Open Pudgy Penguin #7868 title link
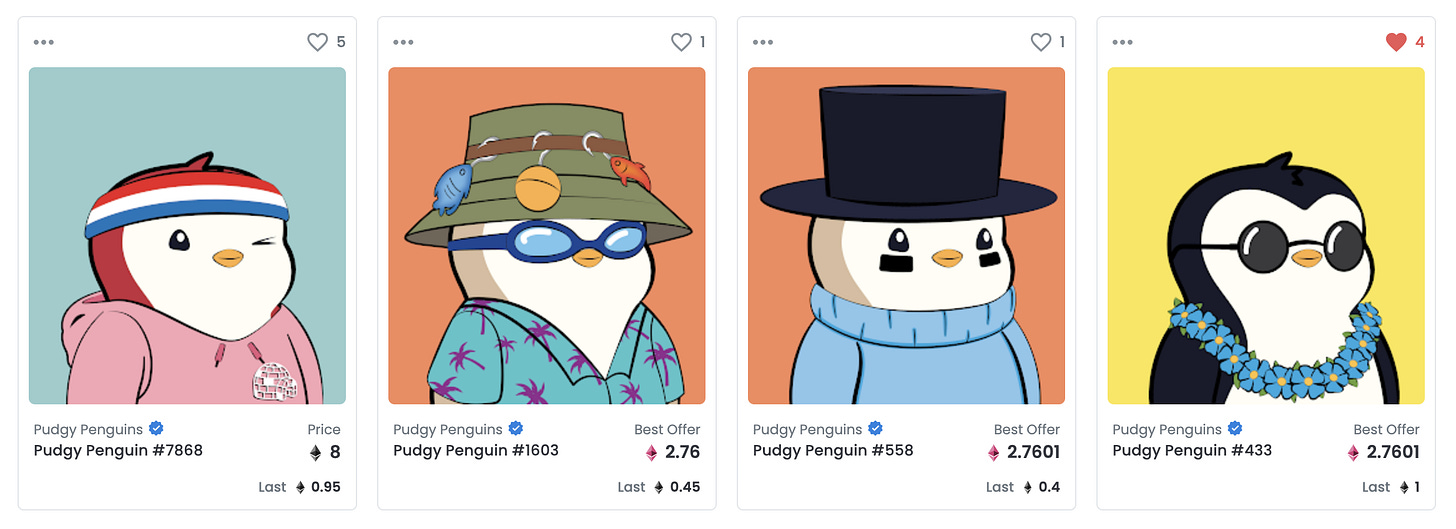Image resolution: width=1456 pixels, height=529 pixels. click(x=118, y=450)
